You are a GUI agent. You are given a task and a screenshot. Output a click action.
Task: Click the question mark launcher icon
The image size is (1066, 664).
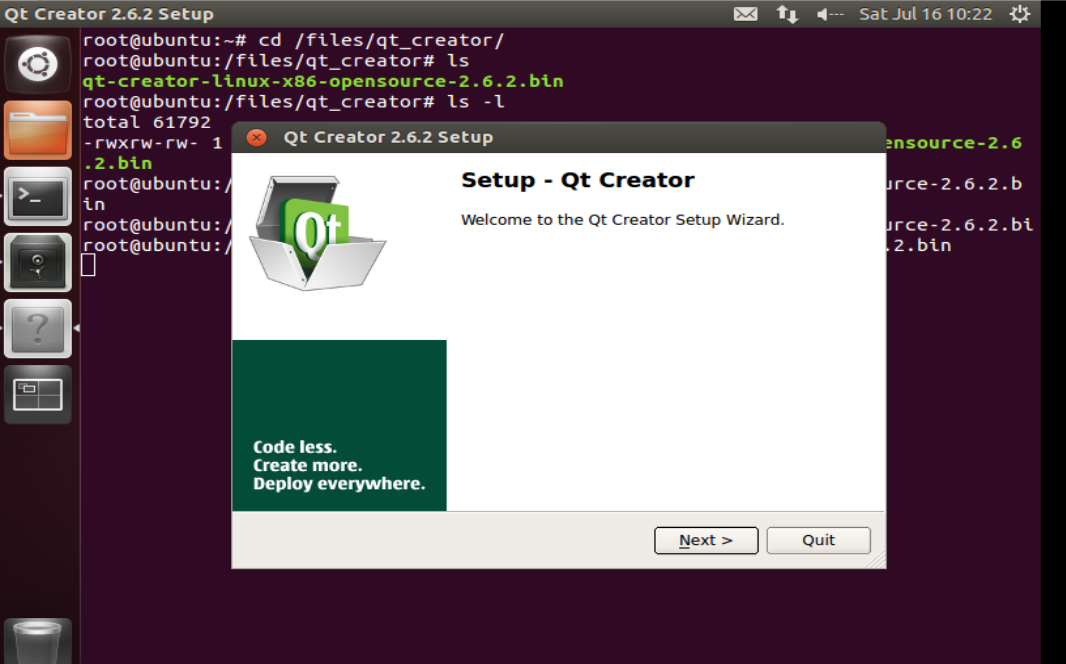[37, 328]
